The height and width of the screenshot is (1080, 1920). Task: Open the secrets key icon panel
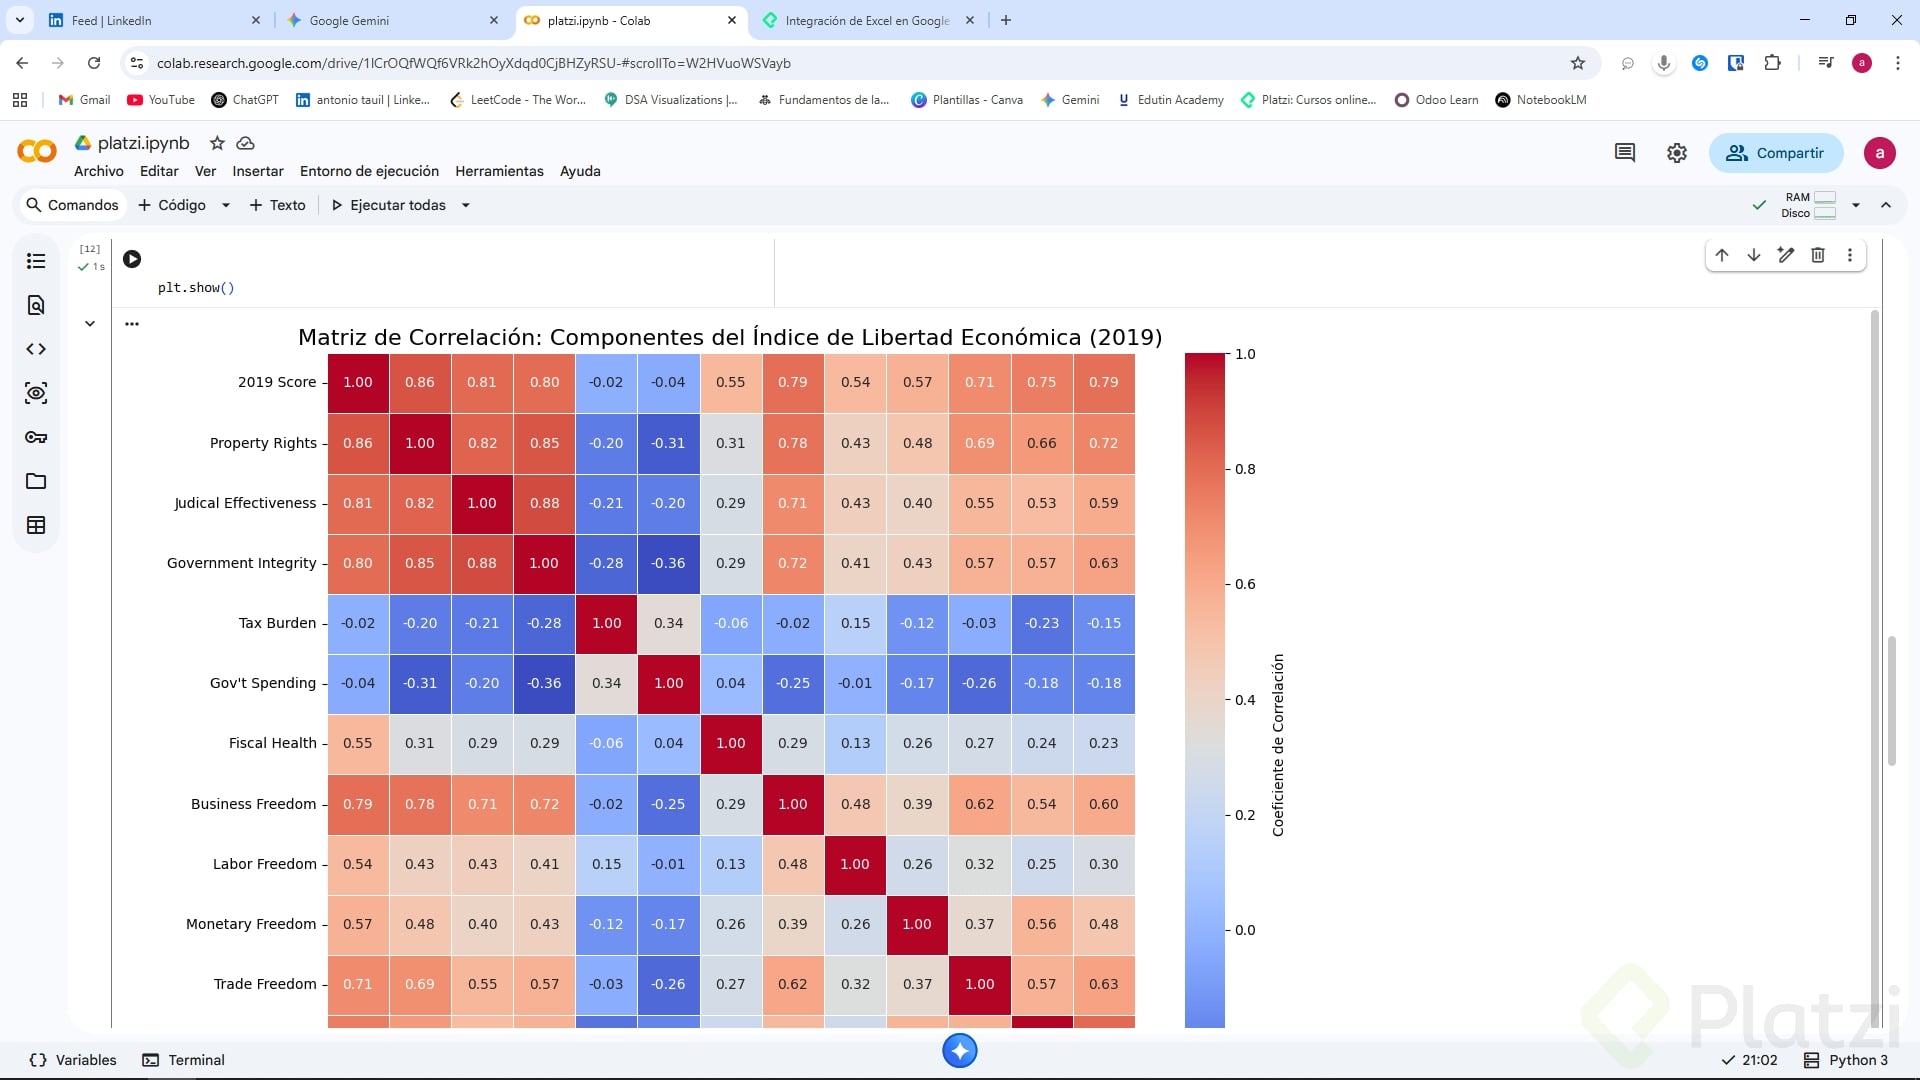click(x=36, y=437)
